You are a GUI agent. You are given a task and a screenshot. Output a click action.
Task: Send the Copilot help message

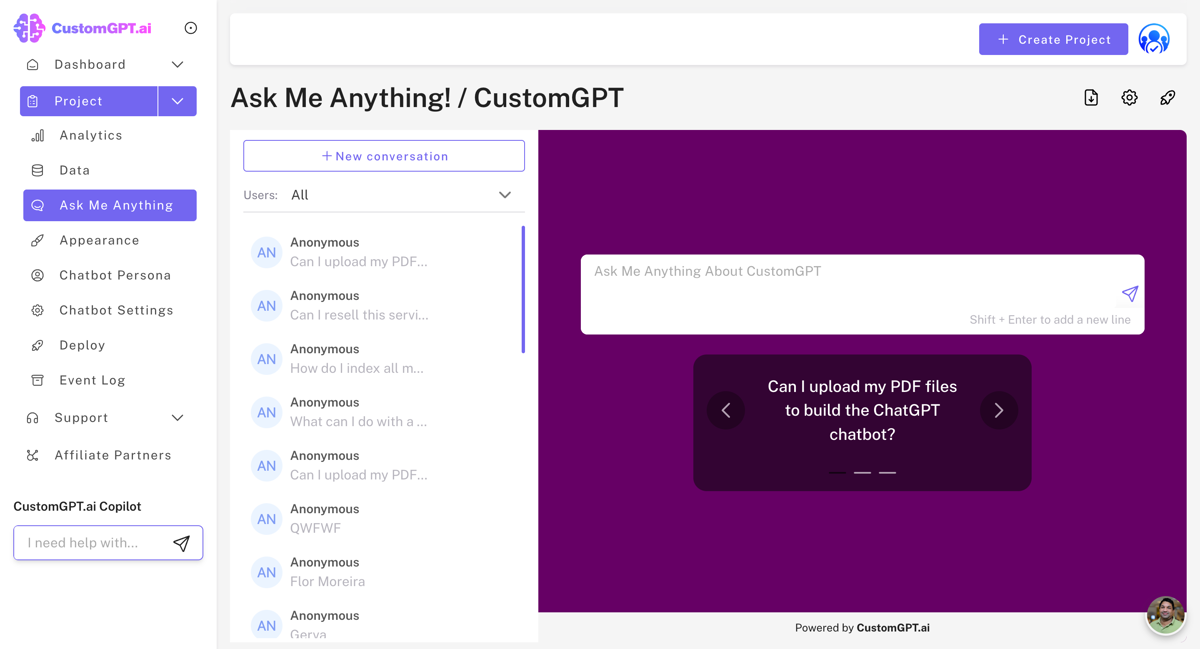pyautogui.click(x=181, y=543)
